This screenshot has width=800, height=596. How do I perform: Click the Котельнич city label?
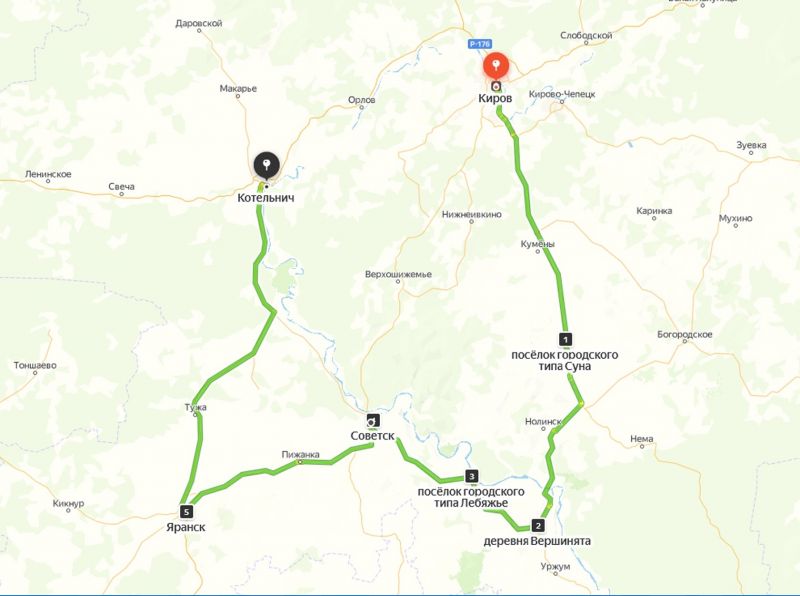[x=265, y=198]
